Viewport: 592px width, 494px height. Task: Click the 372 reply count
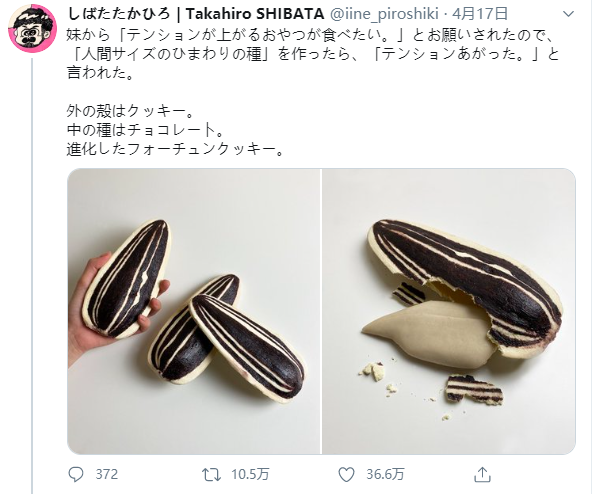[106, 474]
